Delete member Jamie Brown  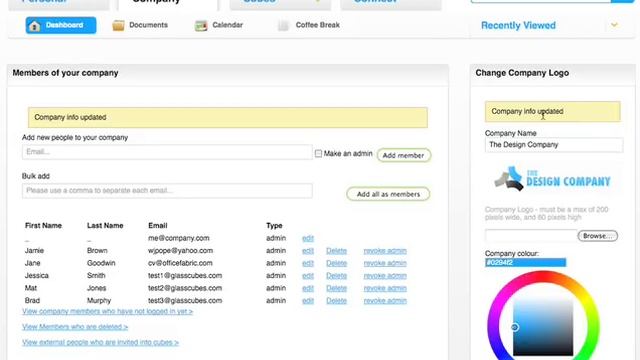click(336, 251)
